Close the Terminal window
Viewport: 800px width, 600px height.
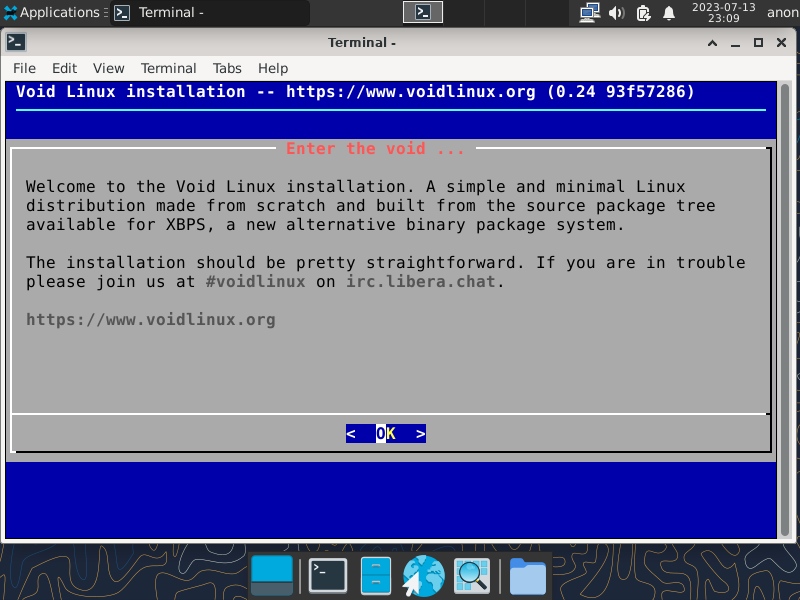click(781, 43)
